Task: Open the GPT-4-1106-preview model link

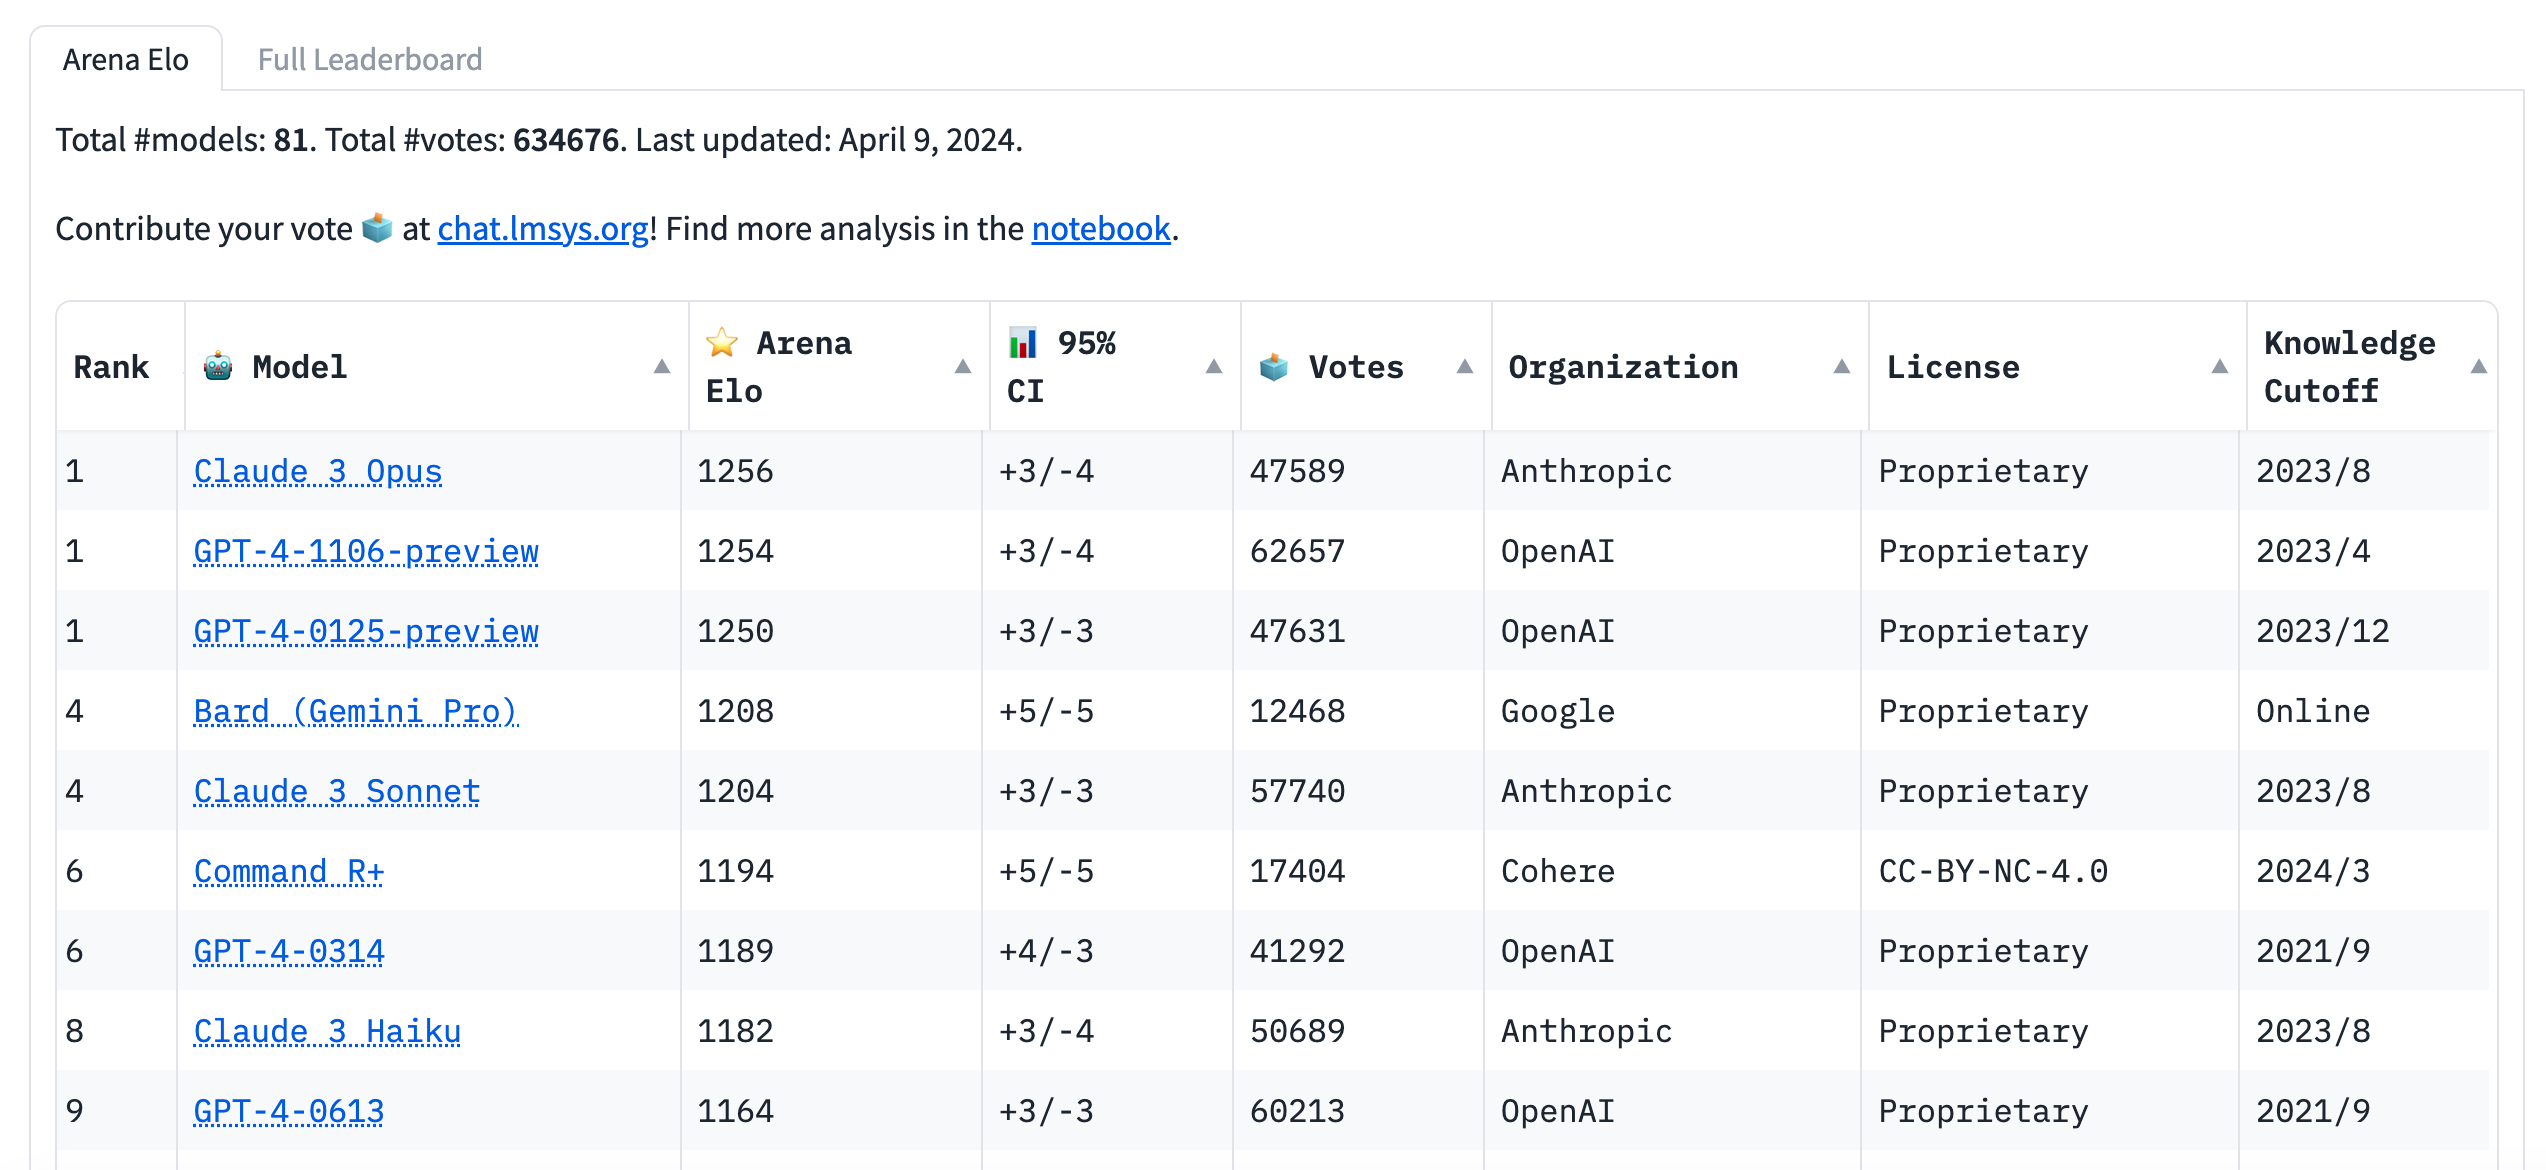Action: (366, 551)
